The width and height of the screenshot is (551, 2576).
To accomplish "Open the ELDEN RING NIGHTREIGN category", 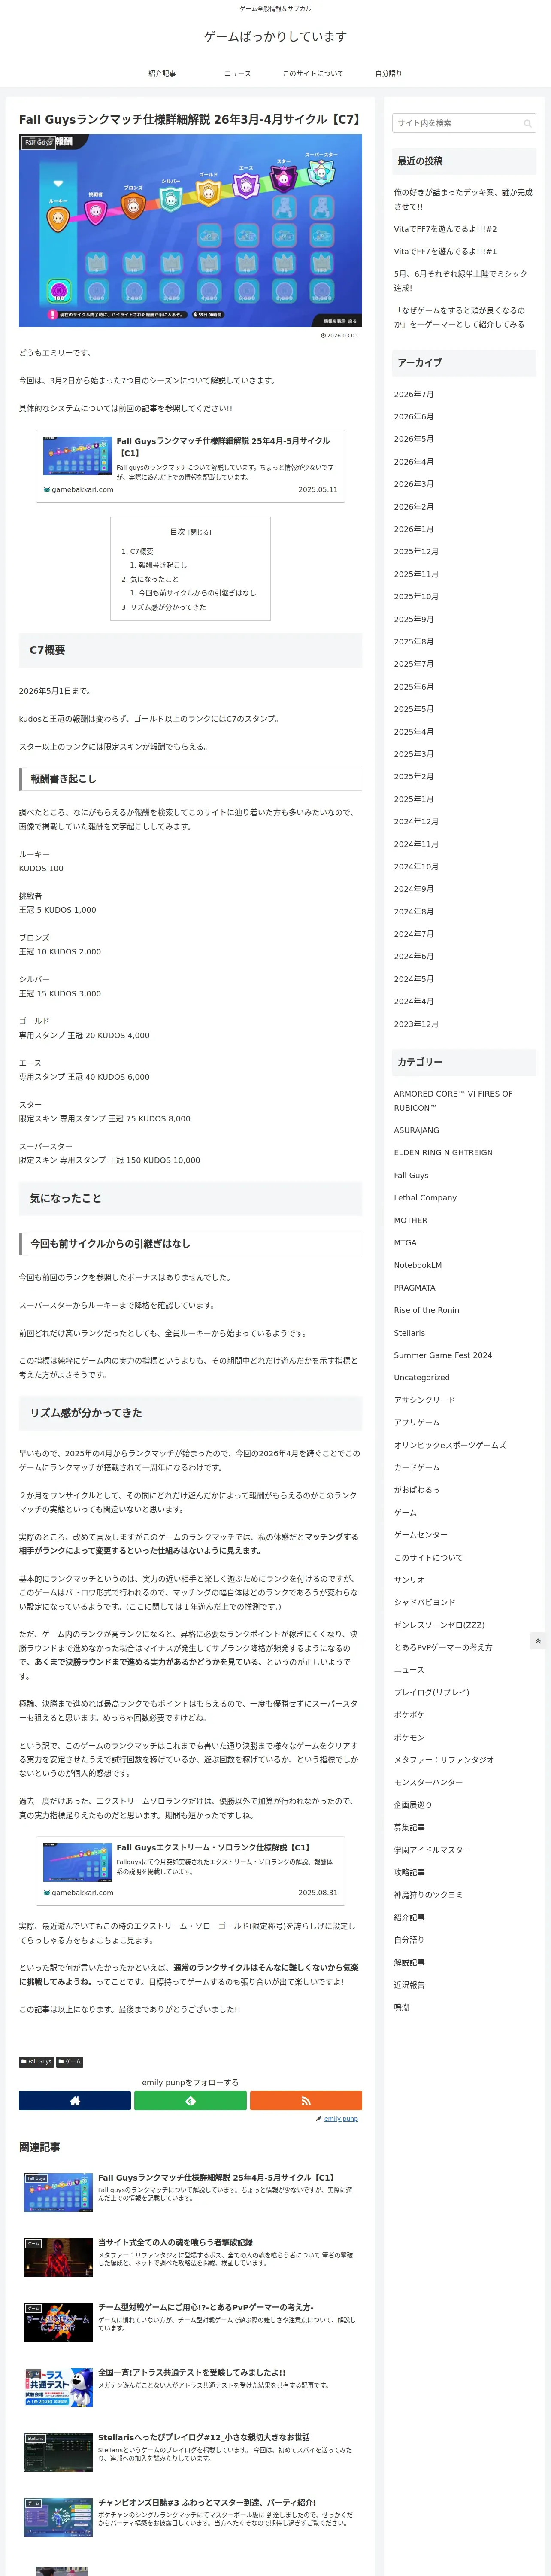I will (x=443, y=1153).
